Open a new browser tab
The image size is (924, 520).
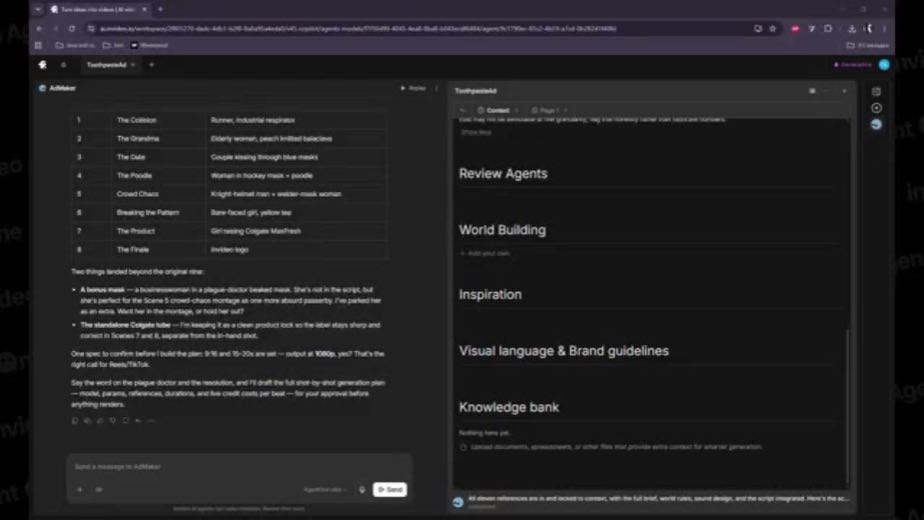point(160,9)
